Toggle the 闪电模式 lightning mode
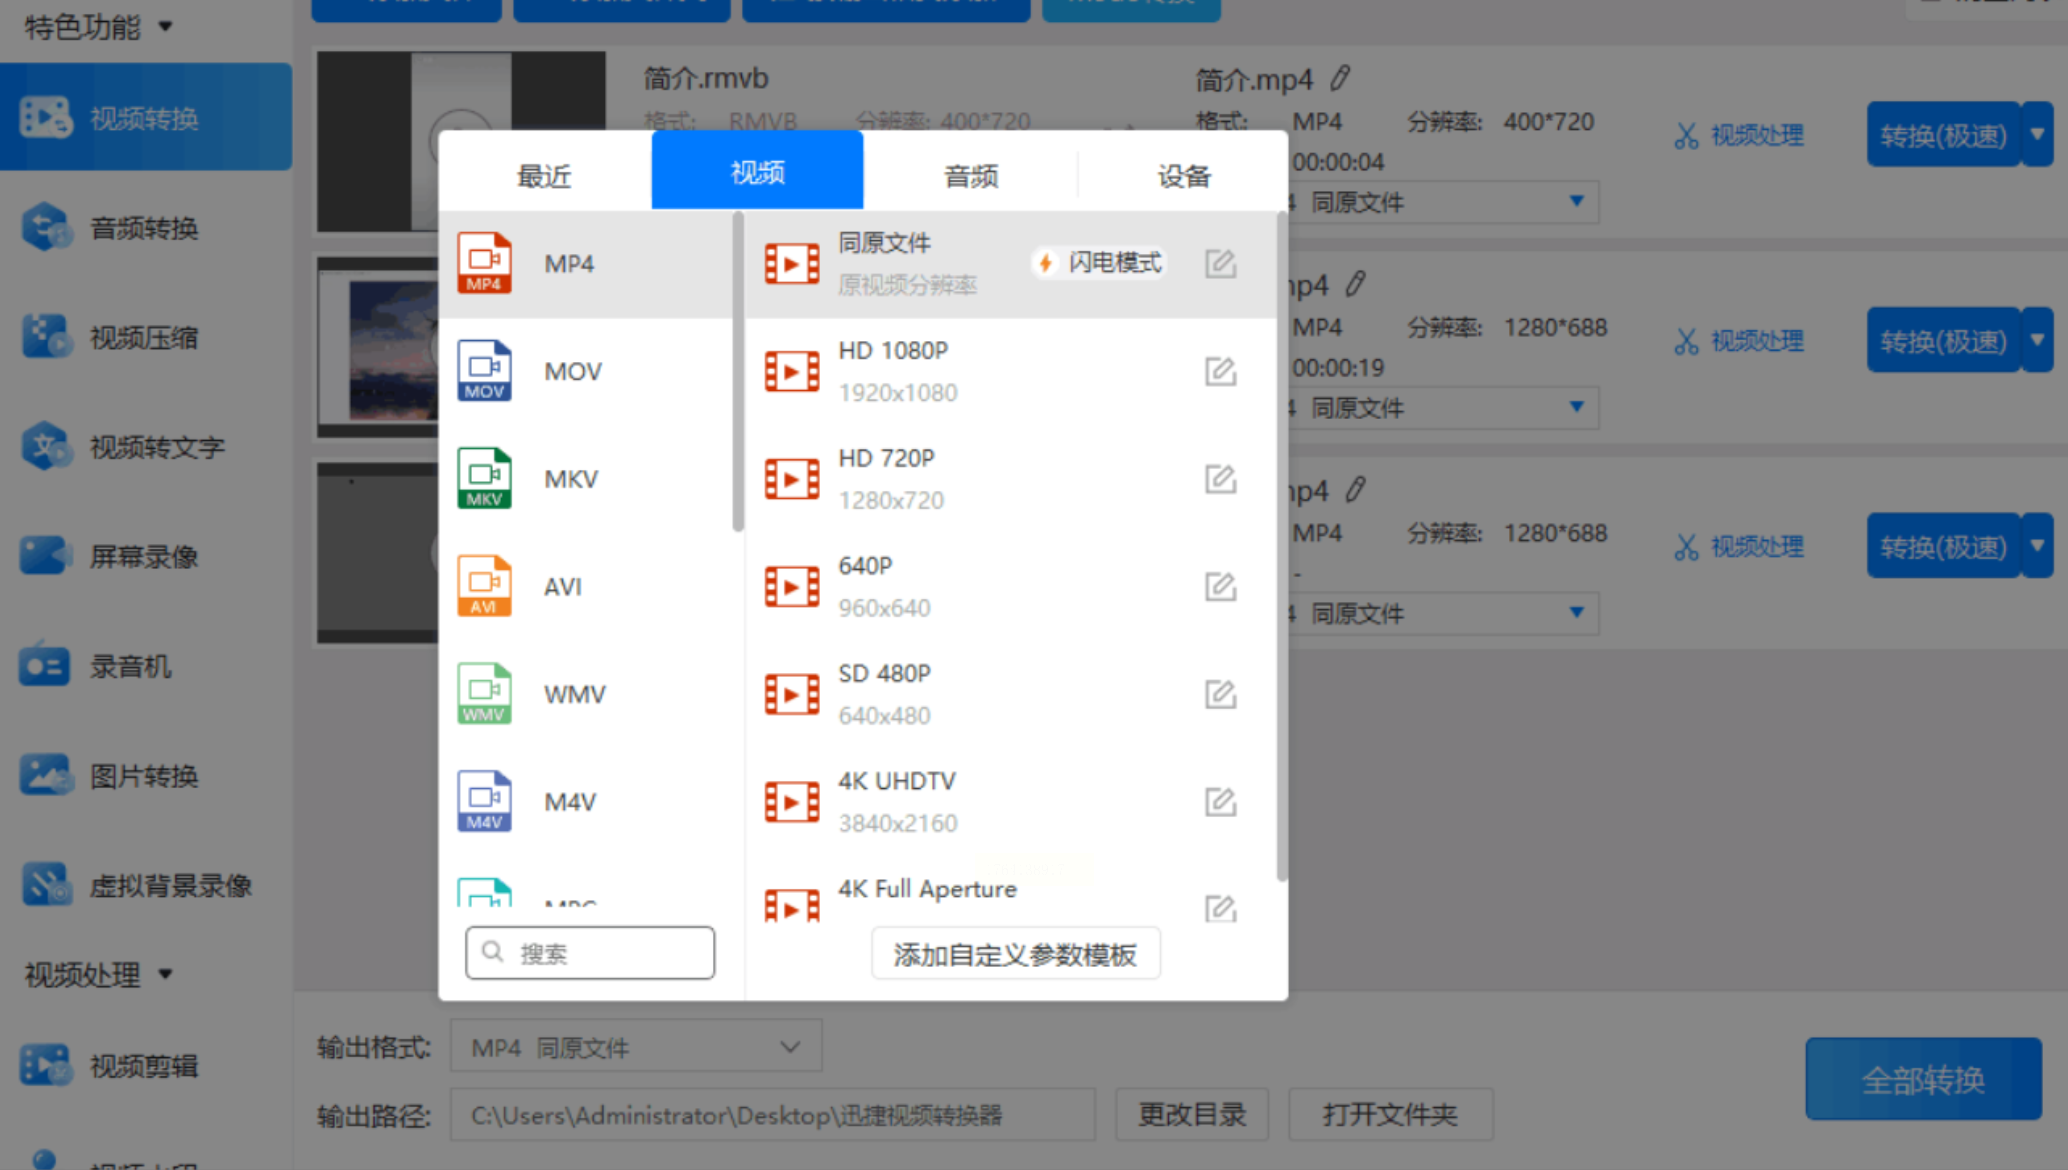 point(1099,263)
